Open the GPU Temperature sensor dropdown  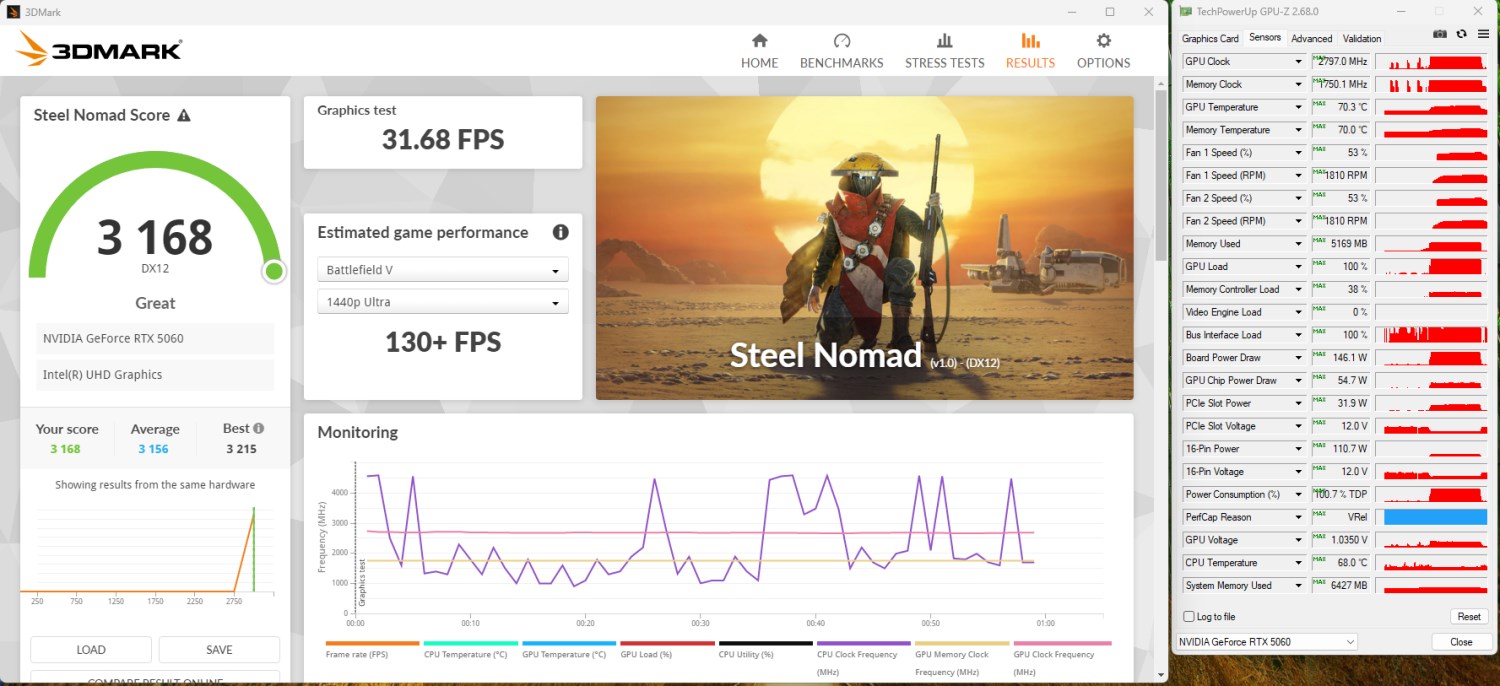click(x=1298, y=107)
